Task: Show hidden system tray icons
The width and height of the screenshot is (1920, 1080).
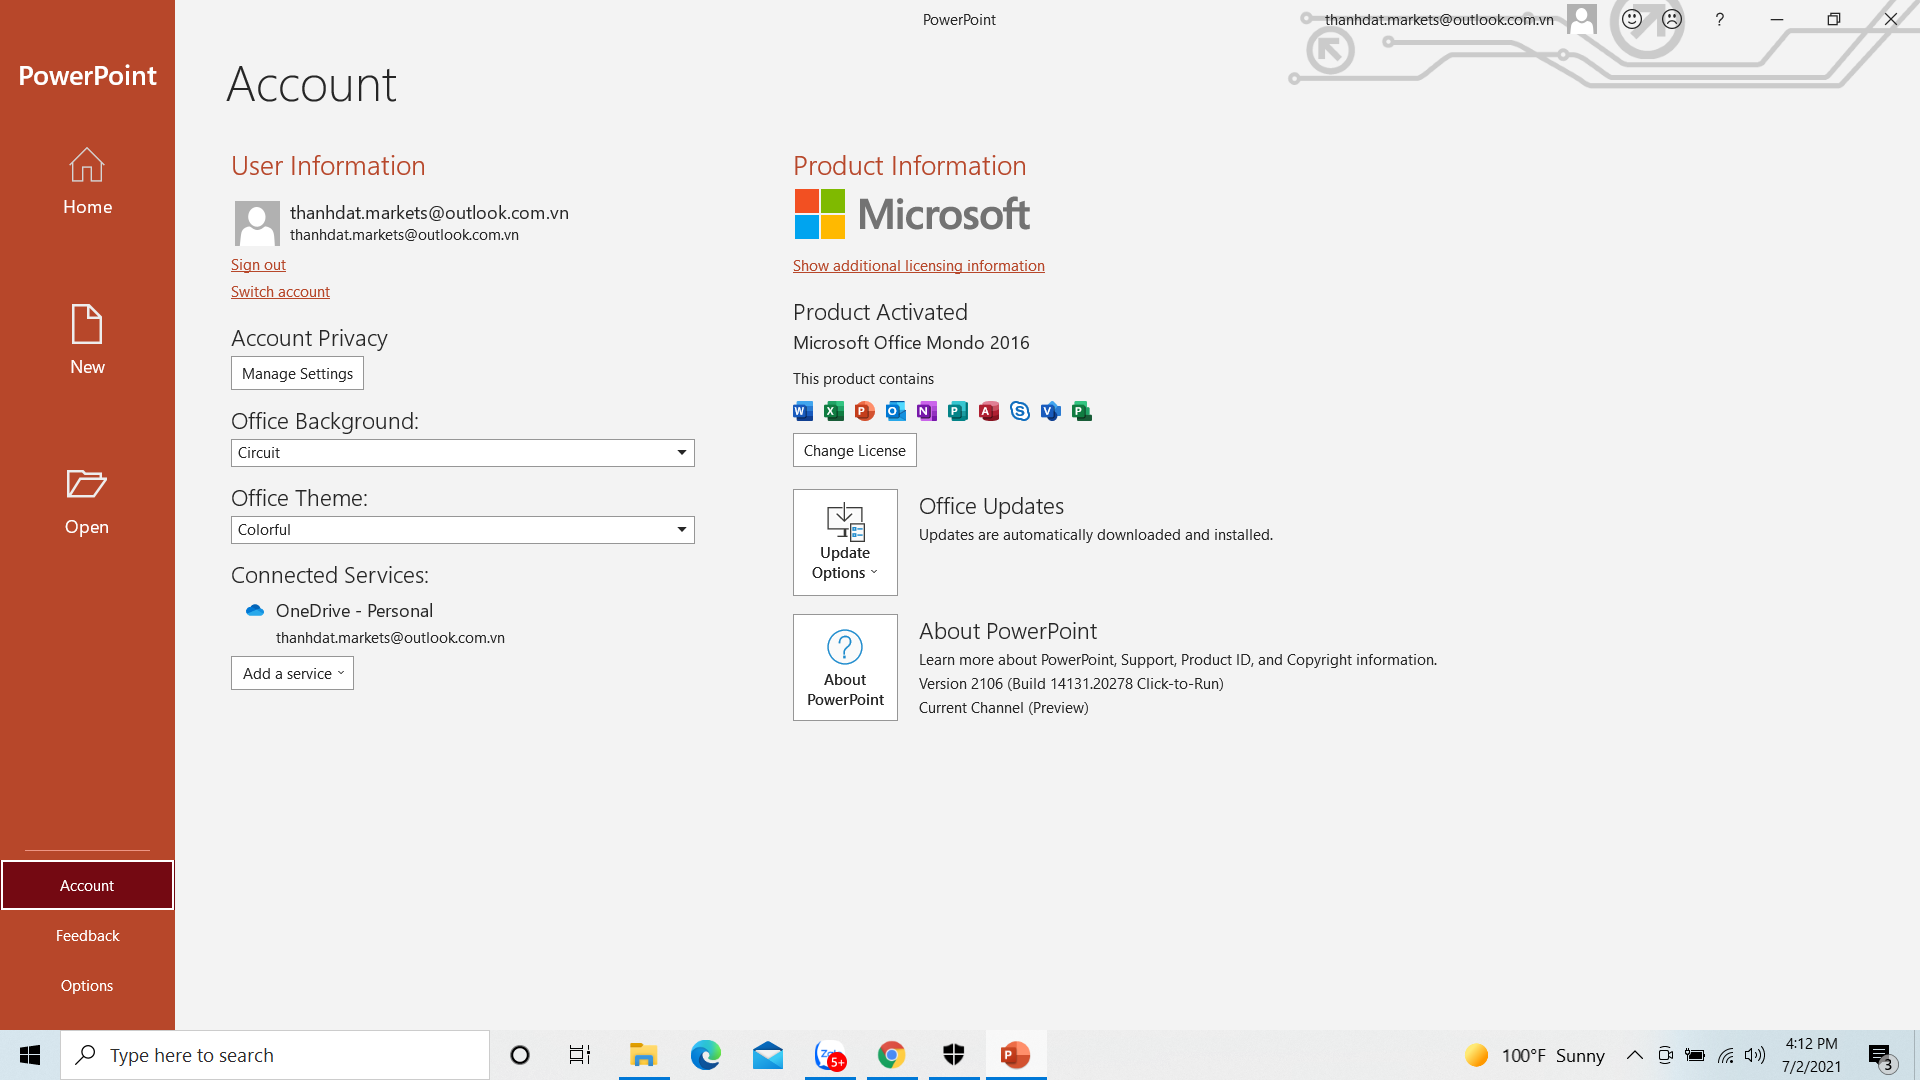Action: point(1635,1055)
